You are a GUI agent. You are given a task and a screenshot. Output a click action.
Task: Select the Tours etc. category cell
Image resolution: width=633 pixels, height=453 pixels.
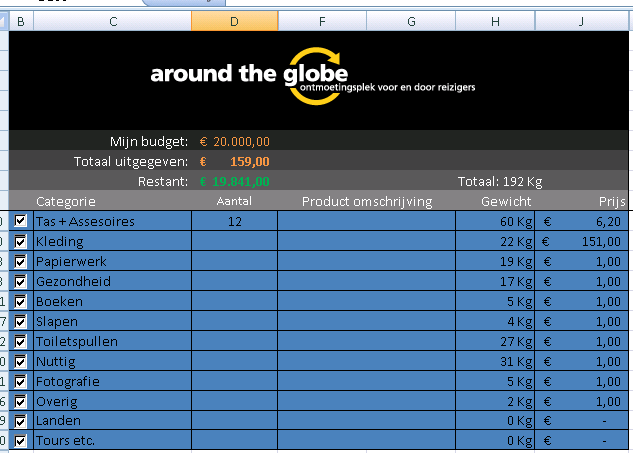coord(113,440)
